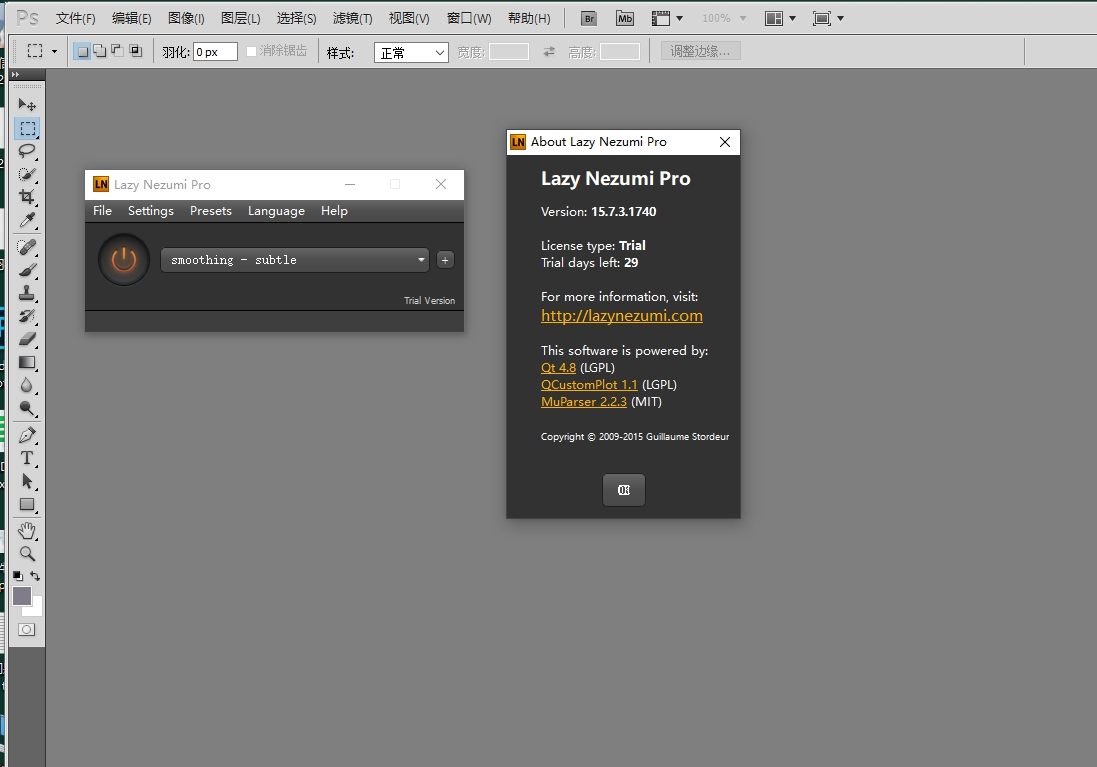Select the Eraser tool
The height and width of the screenshot is (767, 1097).
tap(27, 339)
